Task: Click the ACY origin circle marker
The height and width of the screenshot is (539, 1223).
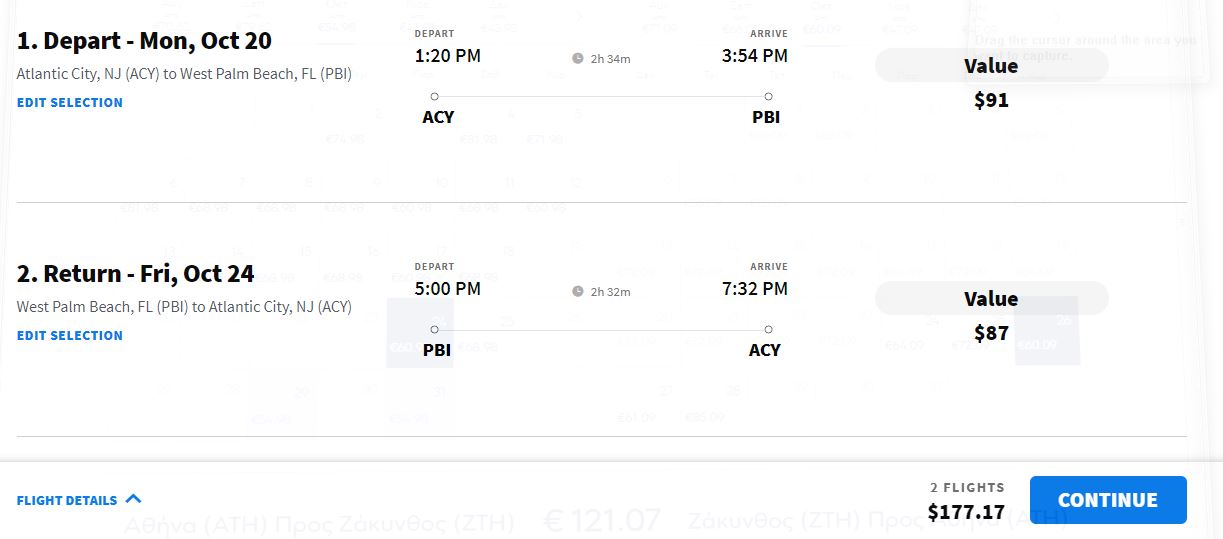Action: (x=434, y=97)
